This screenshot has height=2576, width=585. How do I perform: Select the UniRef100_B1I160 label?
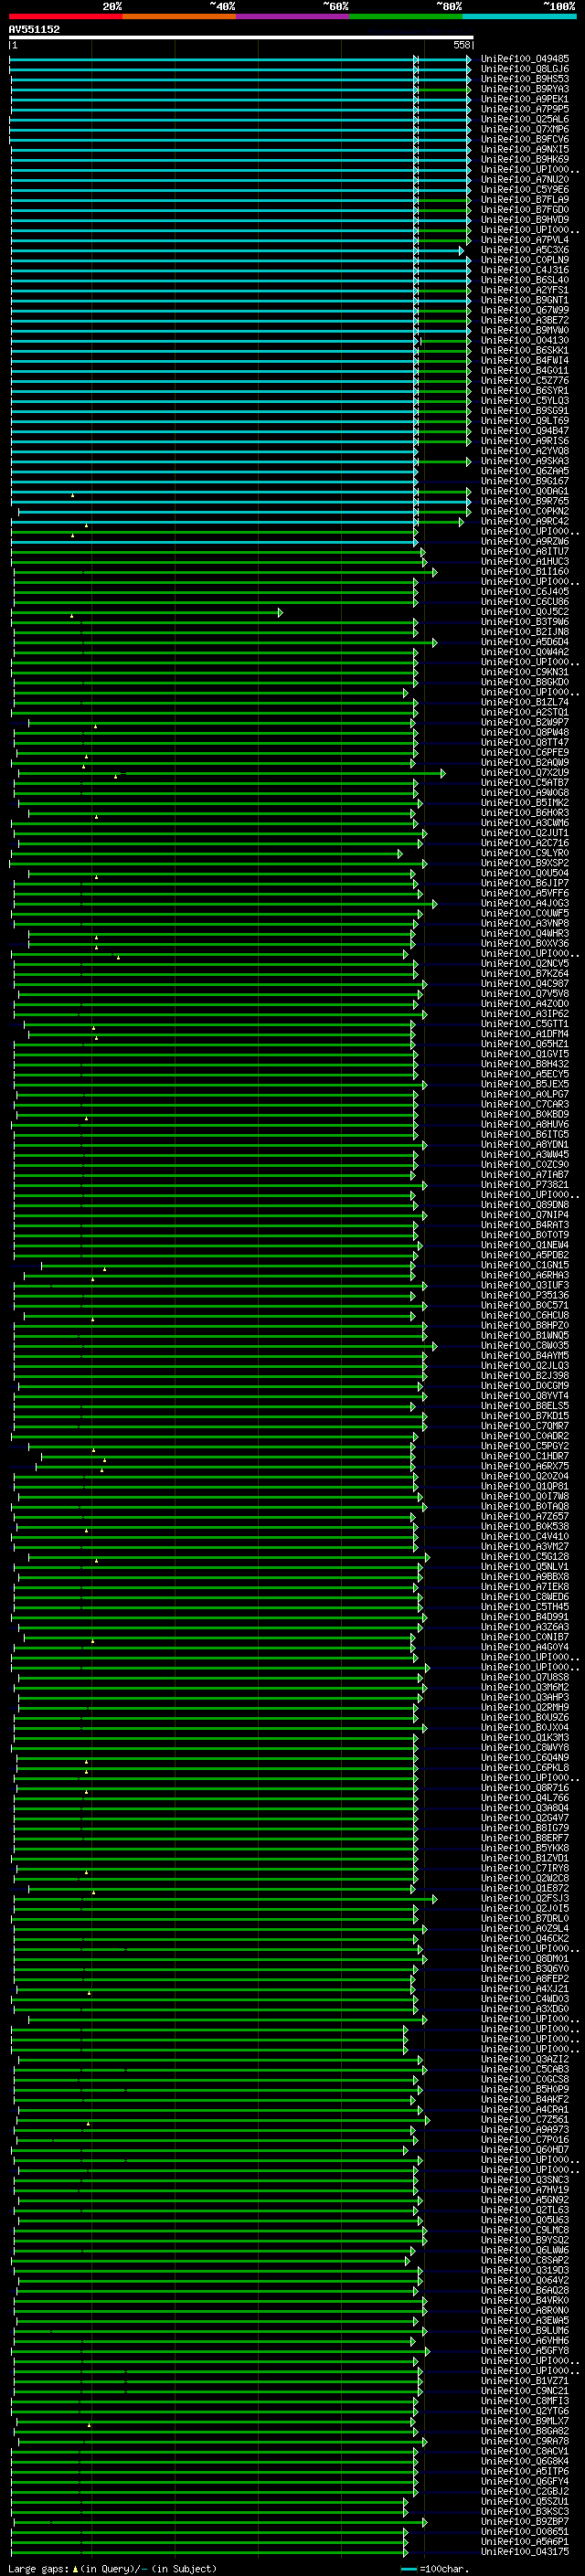click(x=525, y=572)
